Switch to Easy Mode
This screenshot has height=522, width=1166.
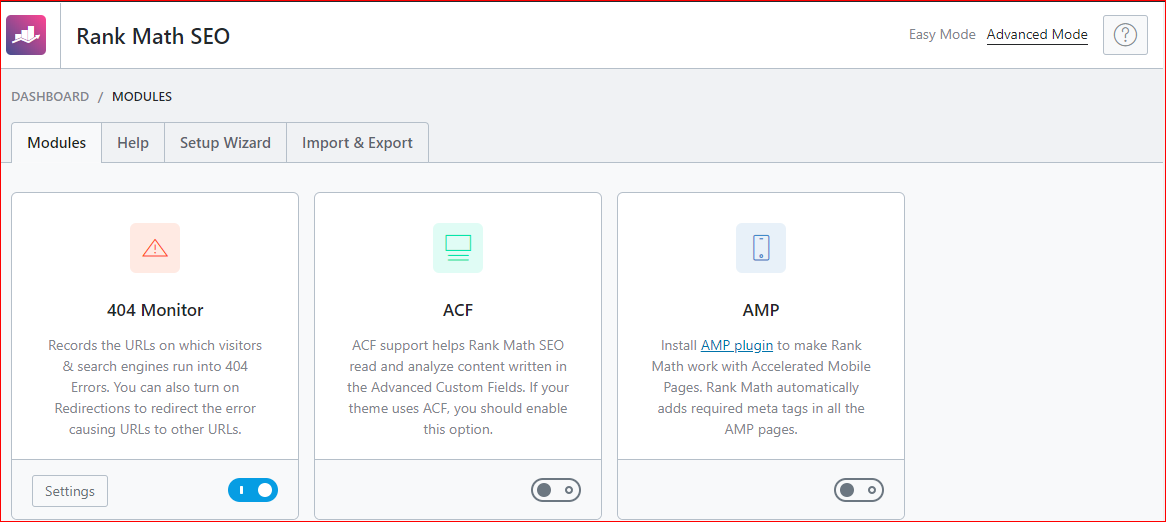pyautogui.click(x=942, y=34)
